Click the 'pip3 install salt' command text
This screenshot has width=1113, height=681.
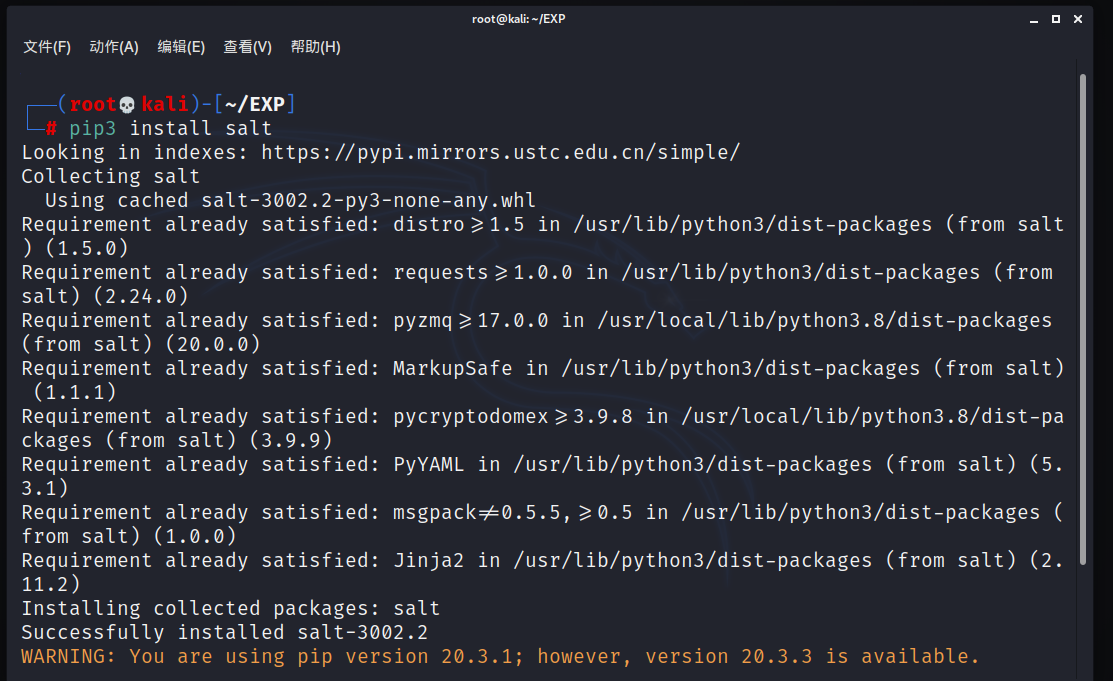click(x=170, y=129)
